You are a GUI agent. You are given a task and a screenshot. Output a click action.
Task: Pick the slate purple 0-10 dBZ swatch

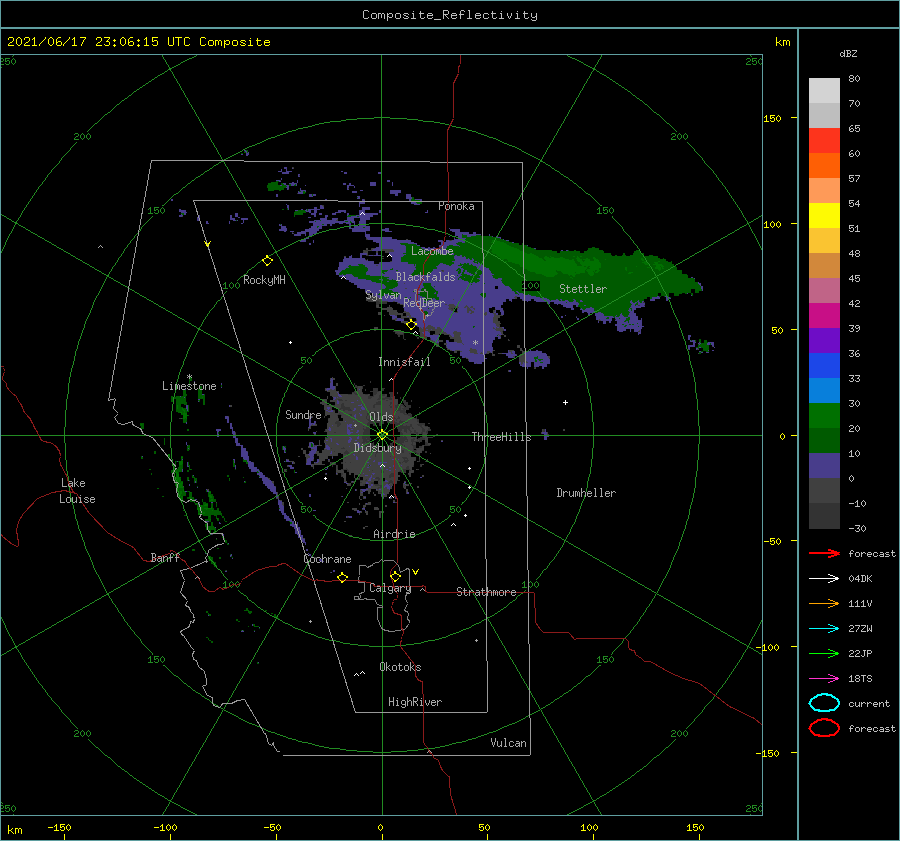tap(824, 466)
